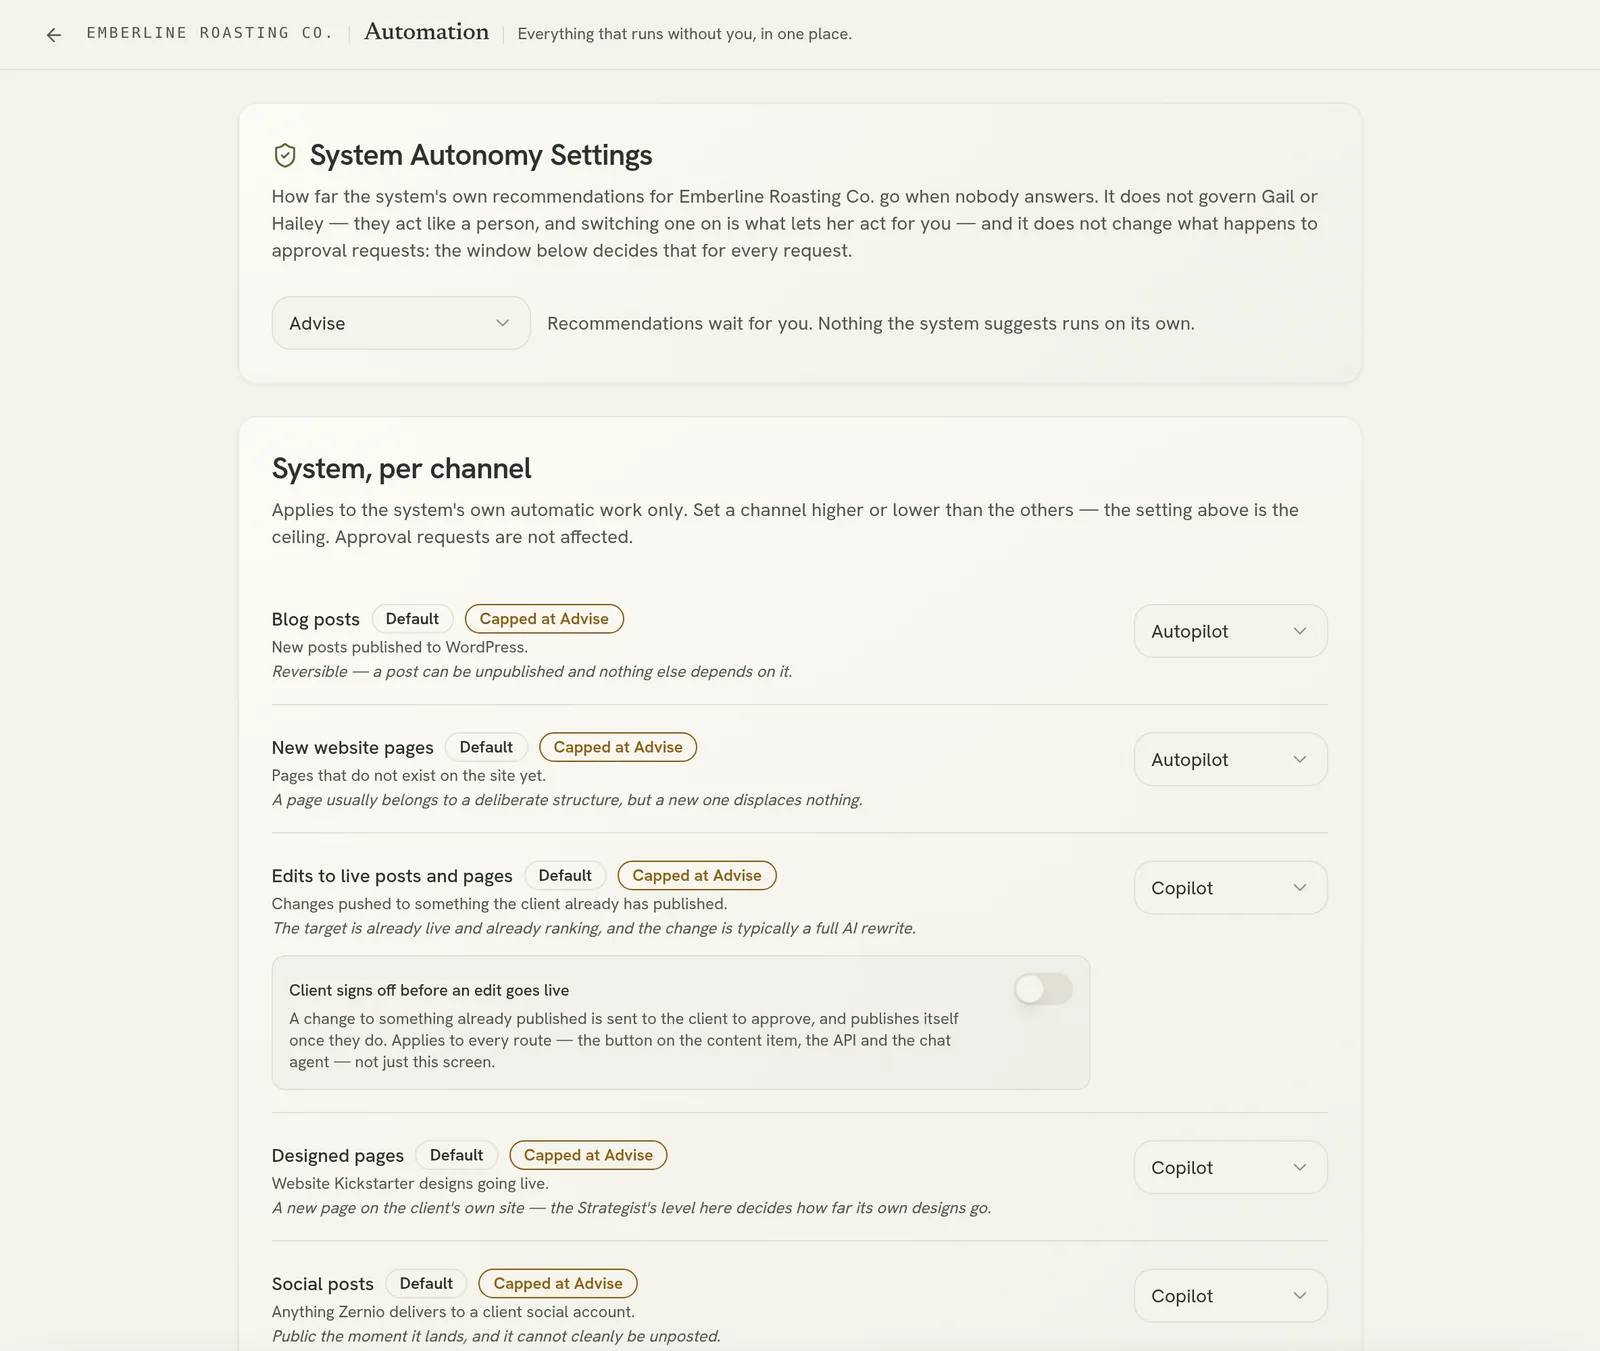This screenshot has height=1351, width=1600.
Task: Click the Edits to live posts and pages label
Action: coord(392,876)
